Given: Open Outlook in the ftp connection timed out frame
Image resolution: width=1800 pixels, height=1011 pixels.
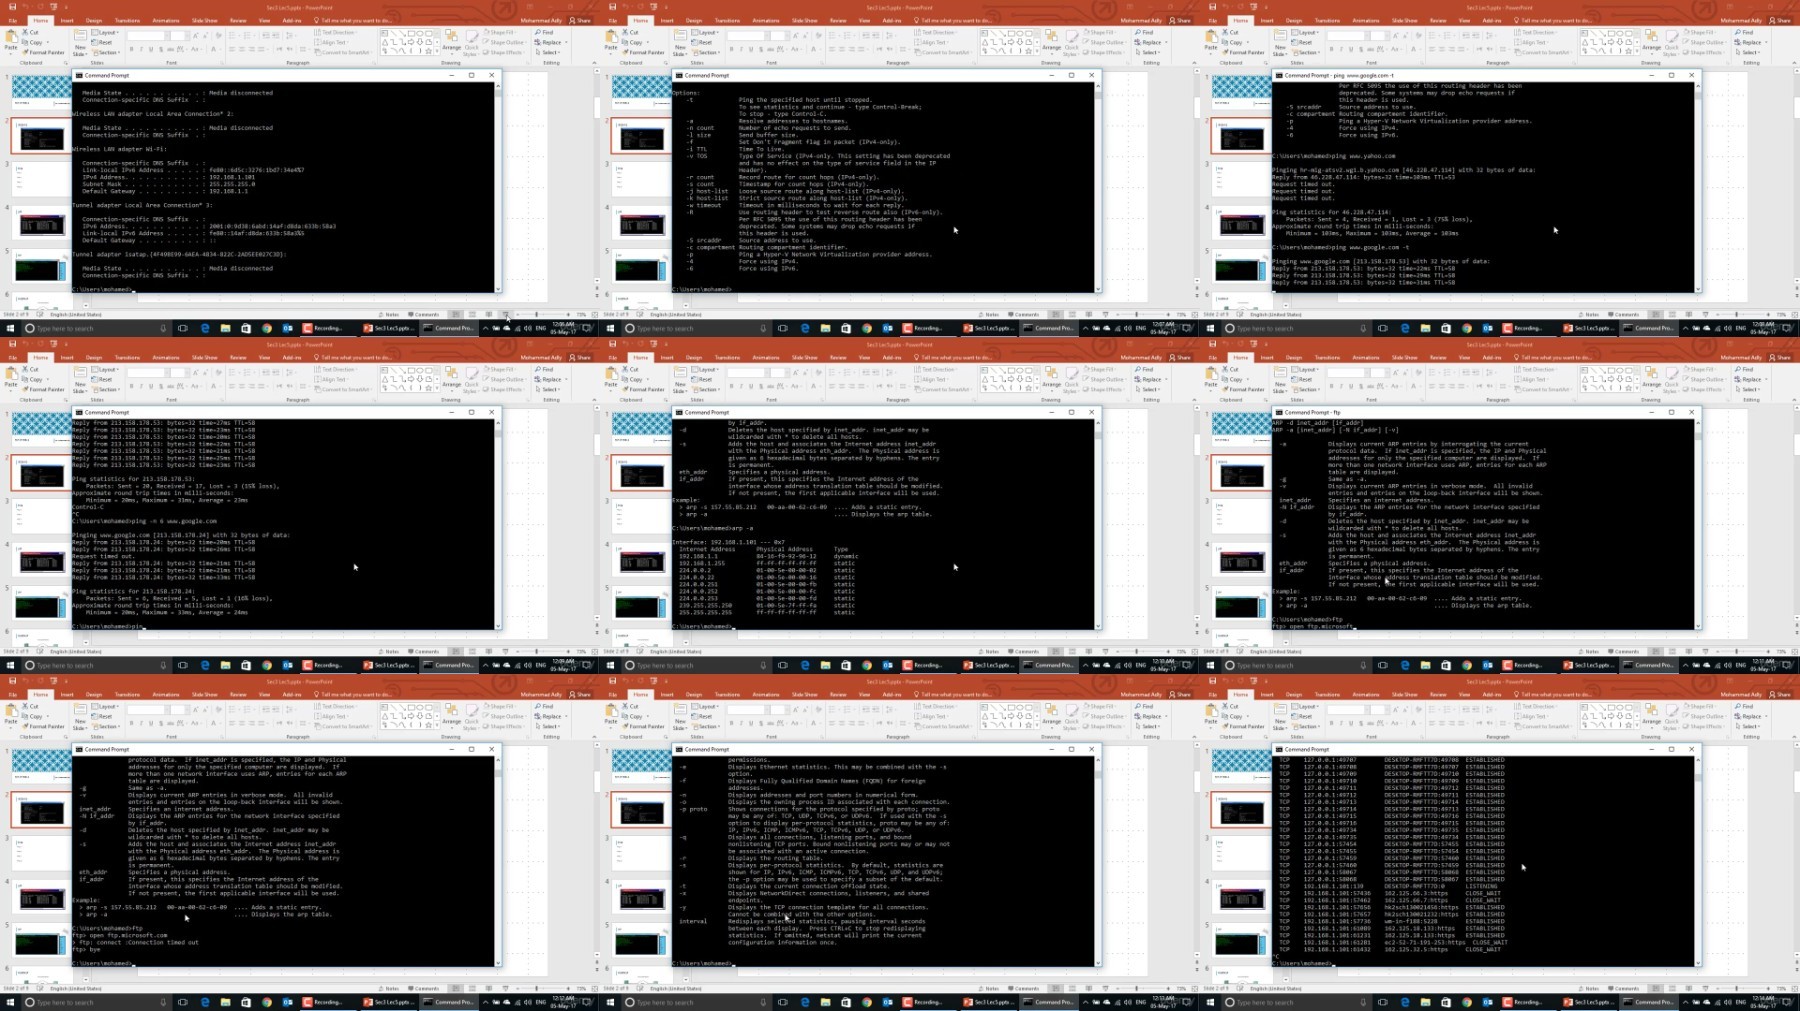Looking at the screenshot, I should coord(288,1002).
